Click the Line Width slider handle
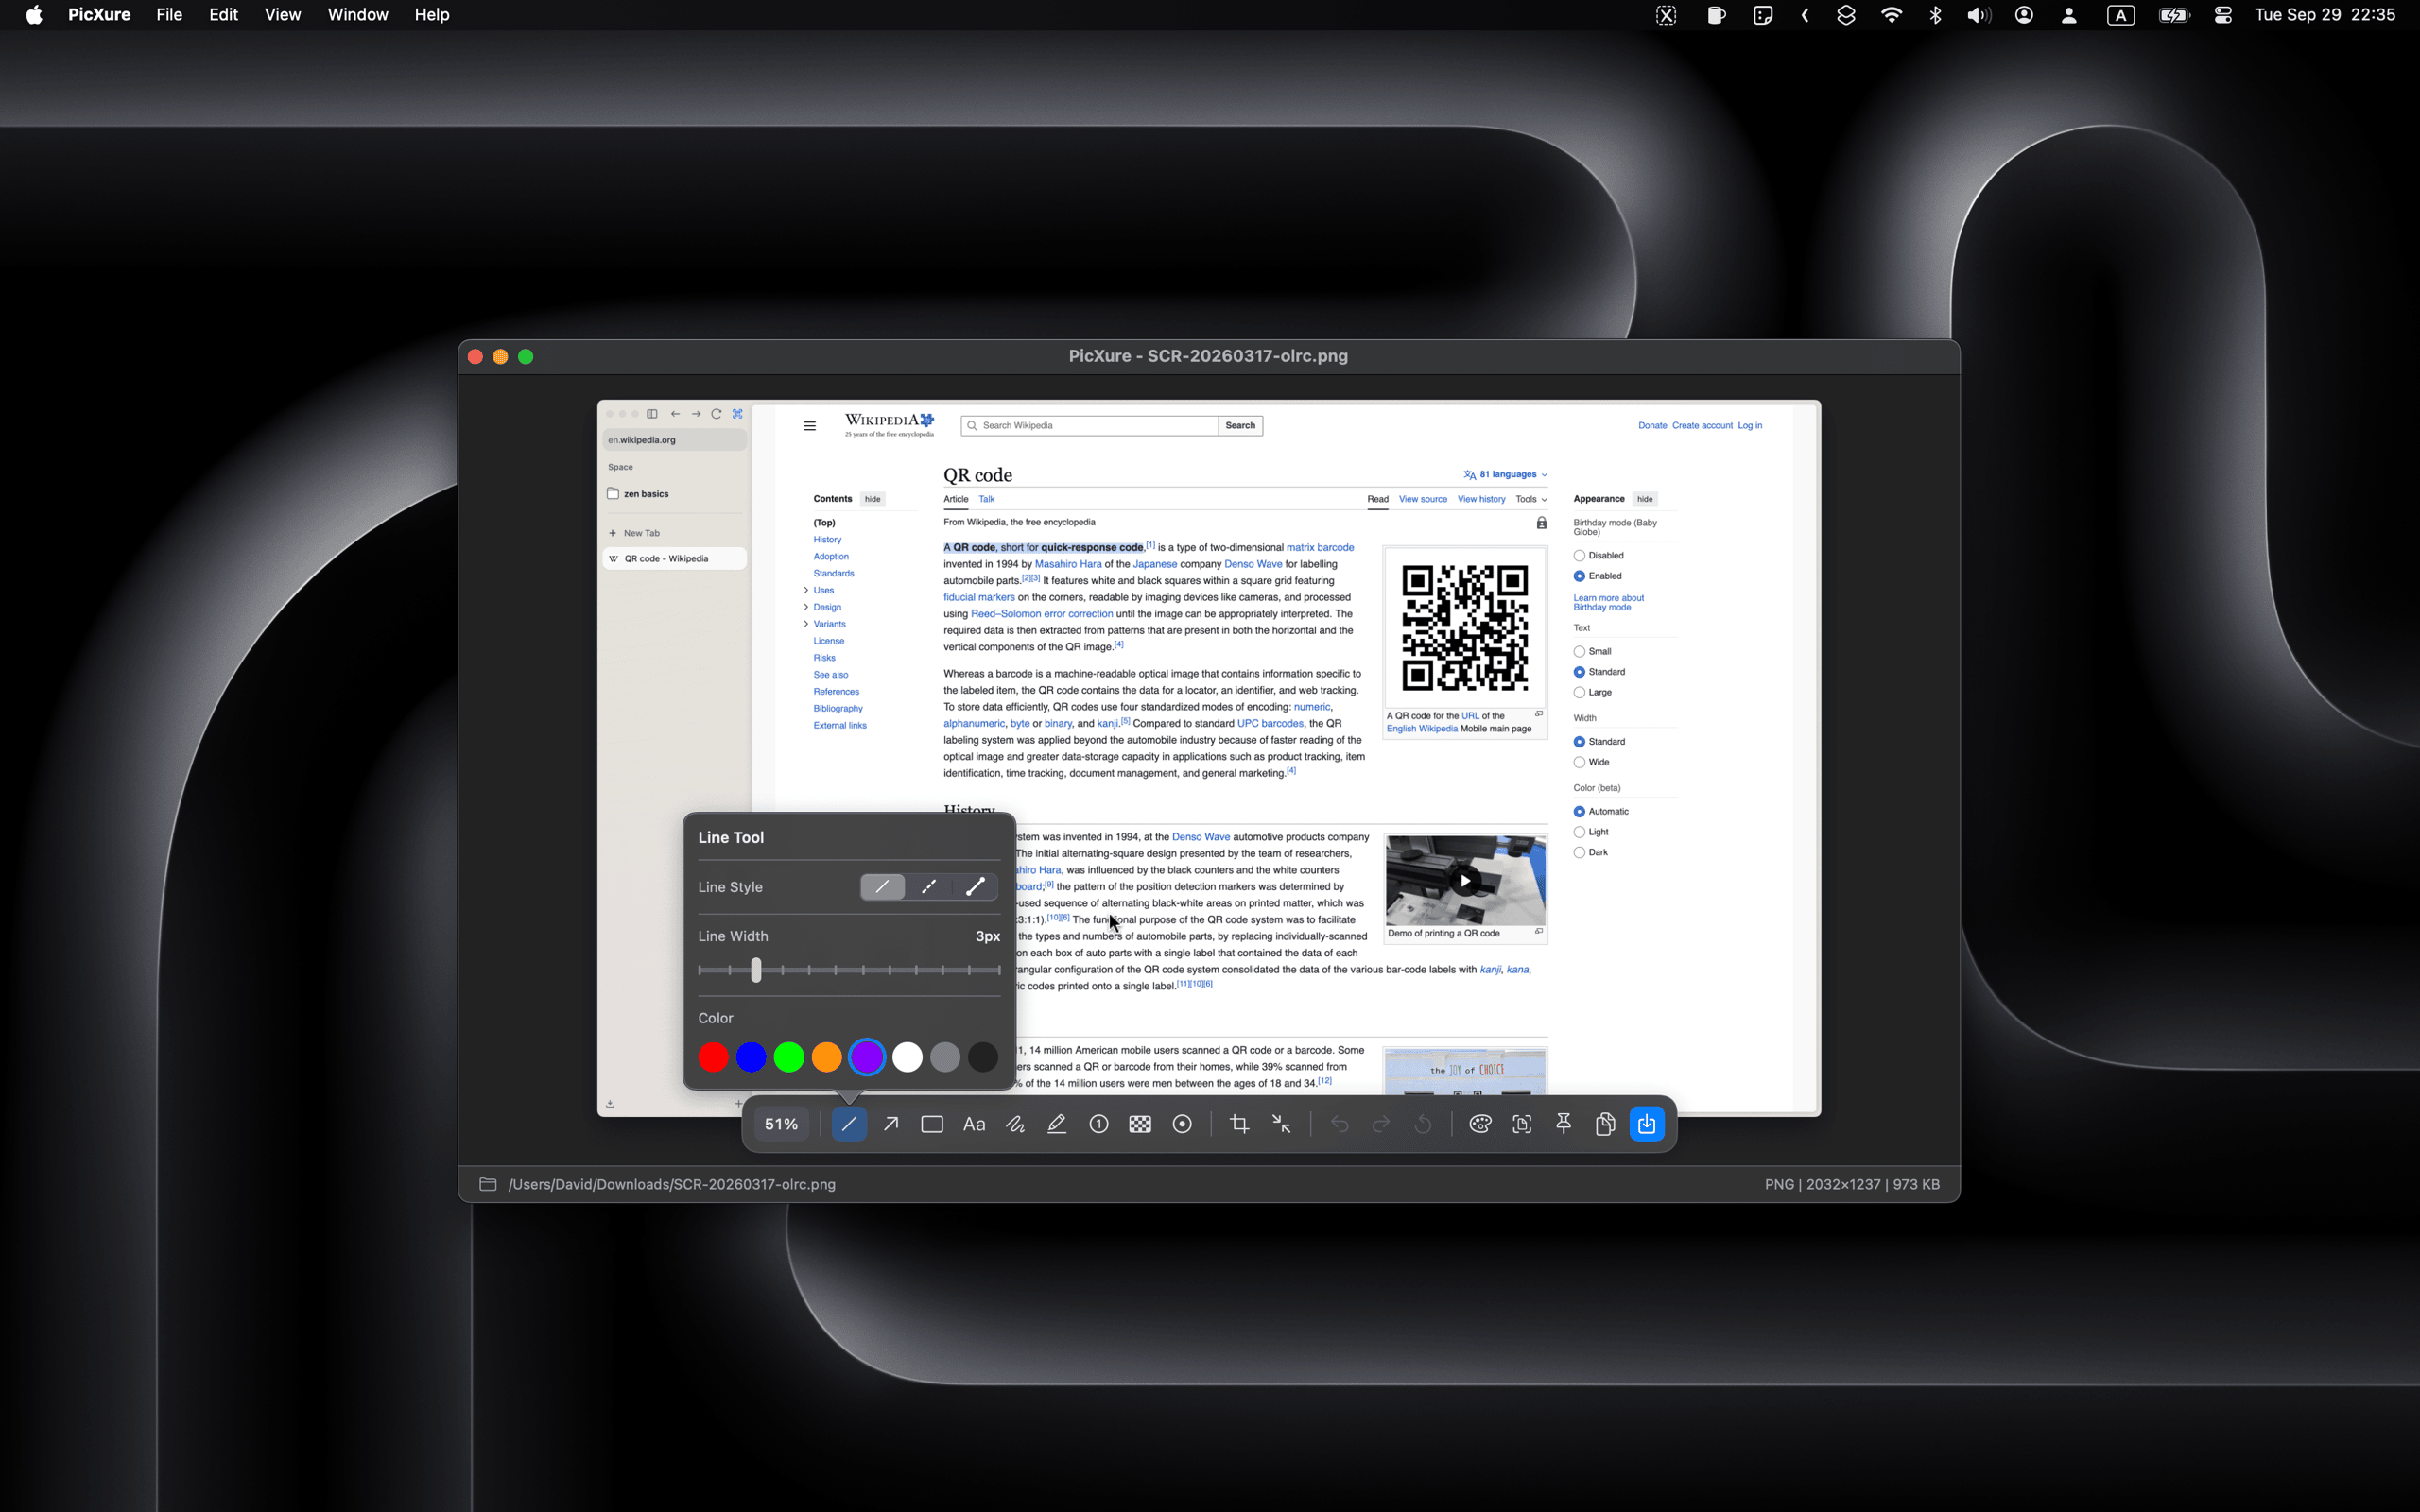 pyautogui.click(x=756, y=969)
